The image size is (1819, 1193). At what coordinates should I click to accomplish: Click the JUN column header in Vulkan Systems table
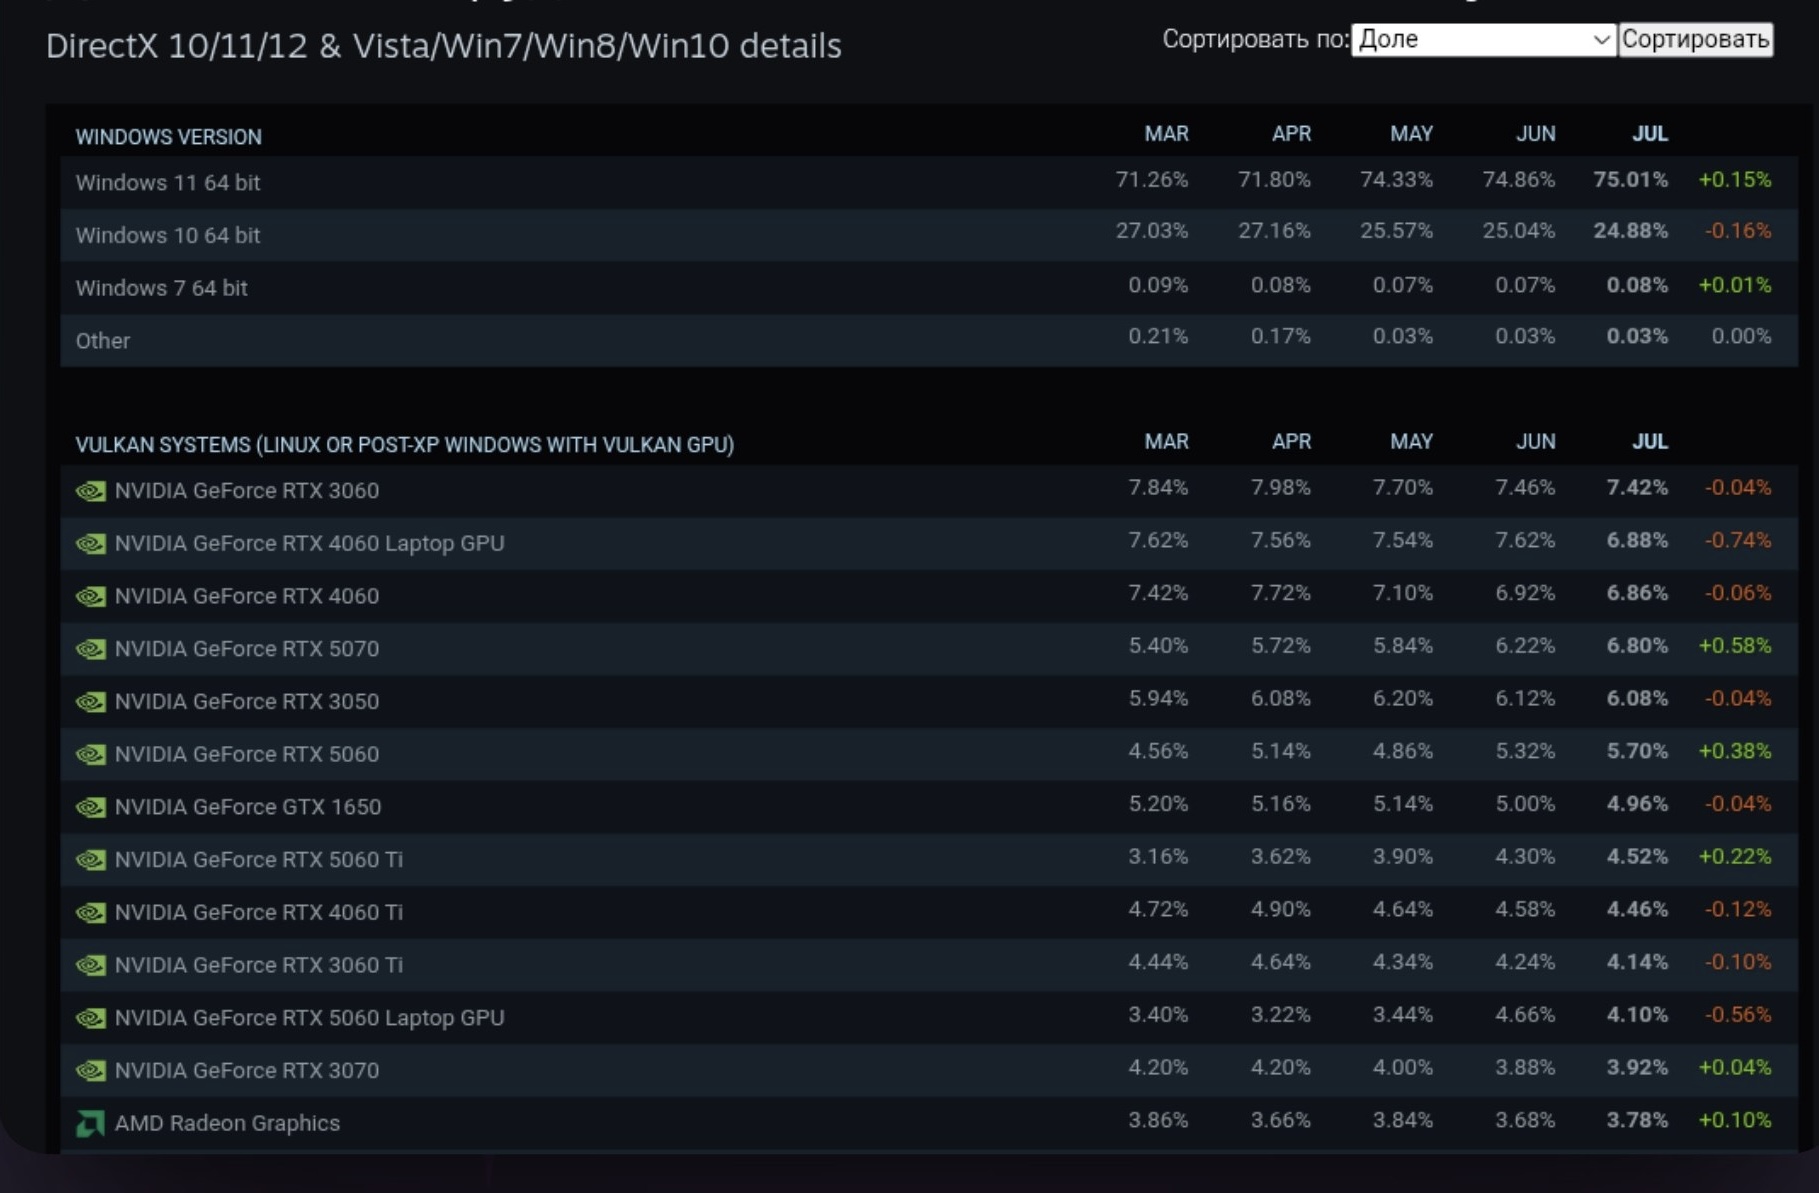point(1535,442)
